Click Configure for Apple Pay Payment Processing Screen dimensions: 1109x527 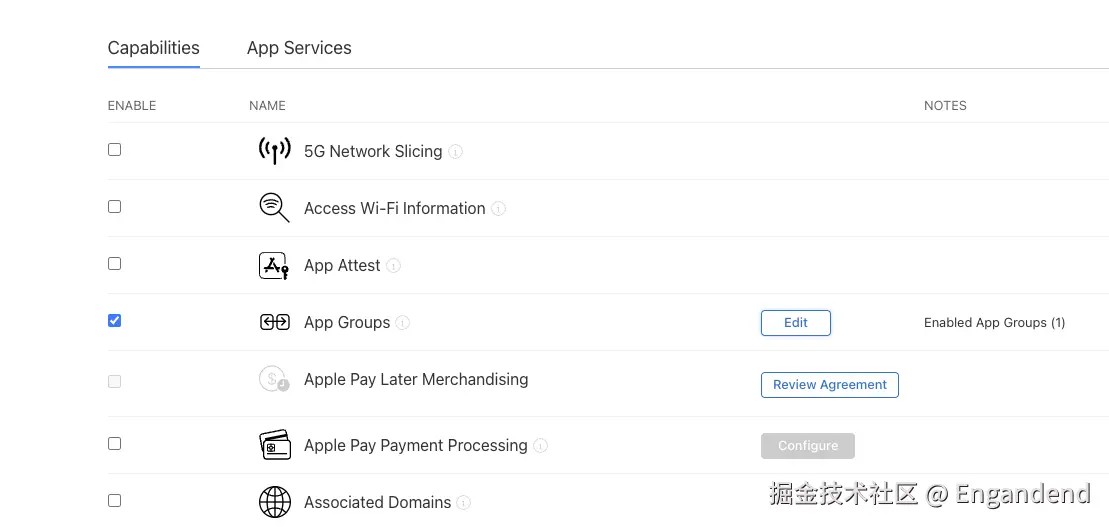click(x=807, y=446)
